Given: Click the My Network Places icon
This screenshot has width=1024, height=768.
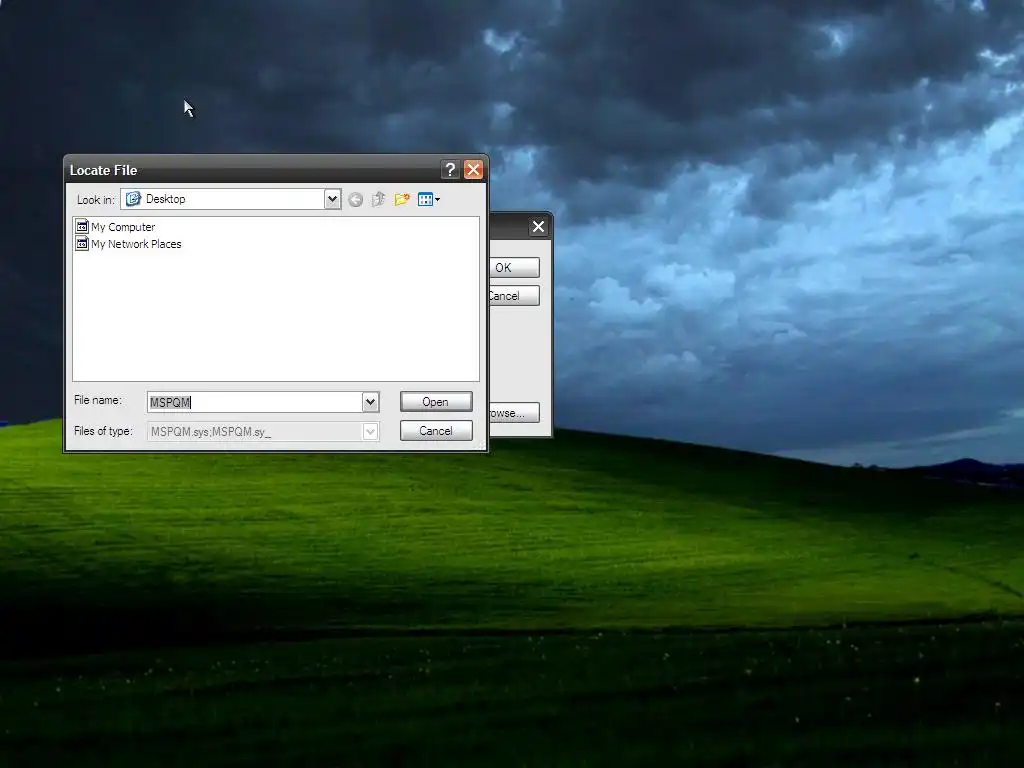Looking at the screenshot, I should 82,244.
